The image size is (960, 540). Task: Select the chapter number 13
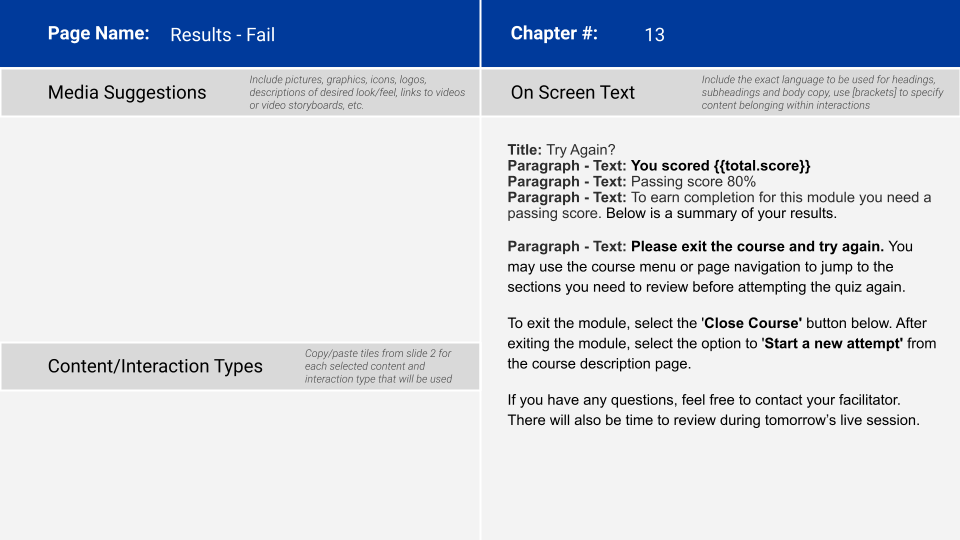pyautogui.click(x=654, y=35)
